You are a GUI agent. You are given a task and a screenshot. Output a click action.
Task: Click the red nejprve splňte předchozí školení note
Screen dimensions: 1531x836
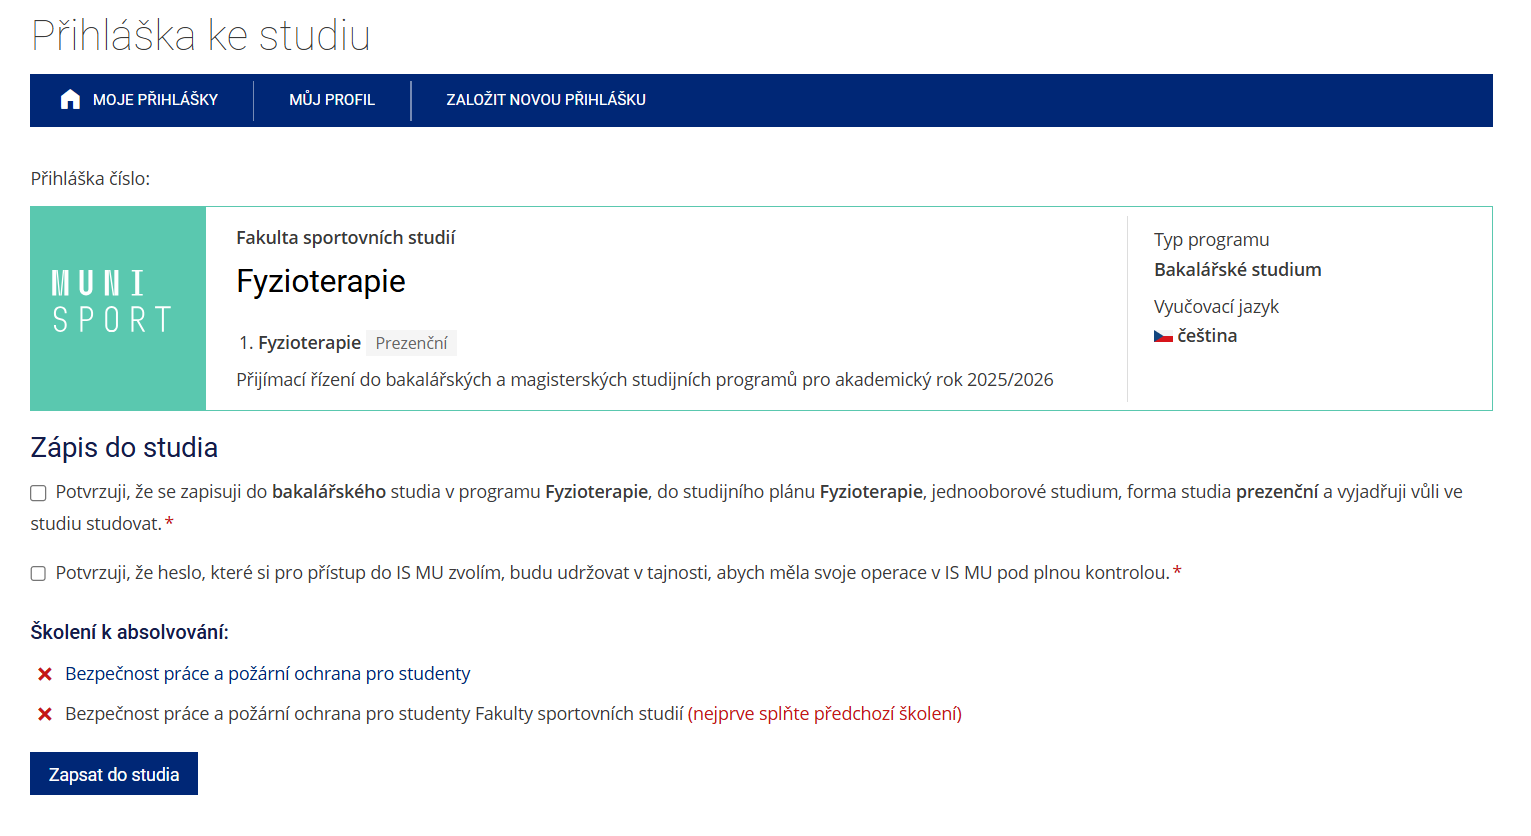pos(825,714)
